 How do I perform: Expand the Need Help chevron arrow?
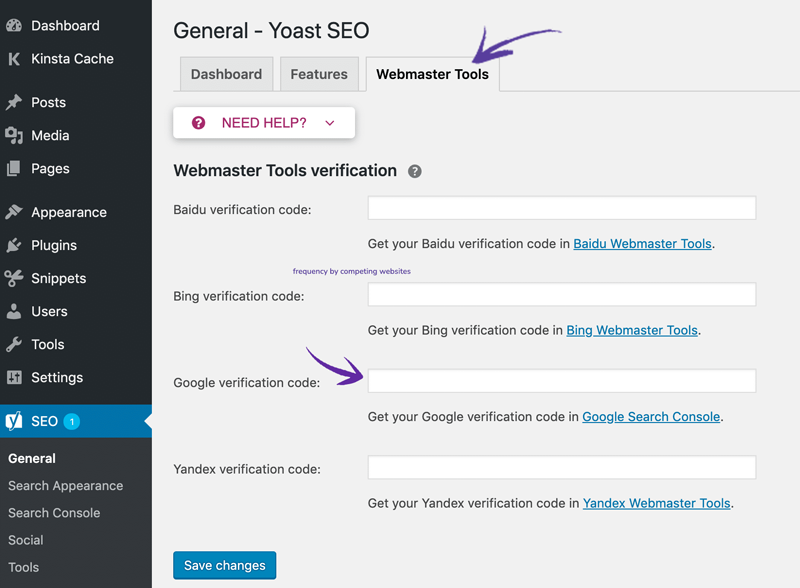[330, 123]
